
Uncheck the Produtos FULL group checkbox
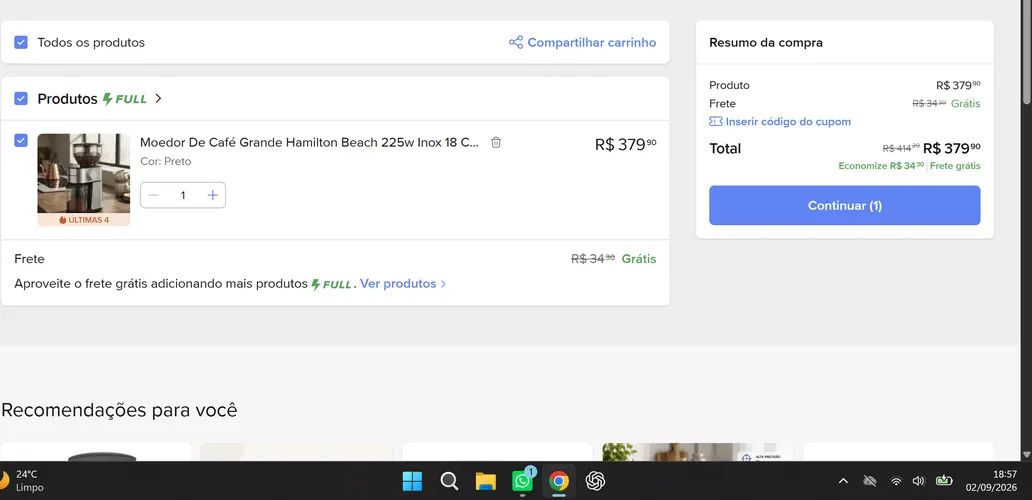pos(21,99)
